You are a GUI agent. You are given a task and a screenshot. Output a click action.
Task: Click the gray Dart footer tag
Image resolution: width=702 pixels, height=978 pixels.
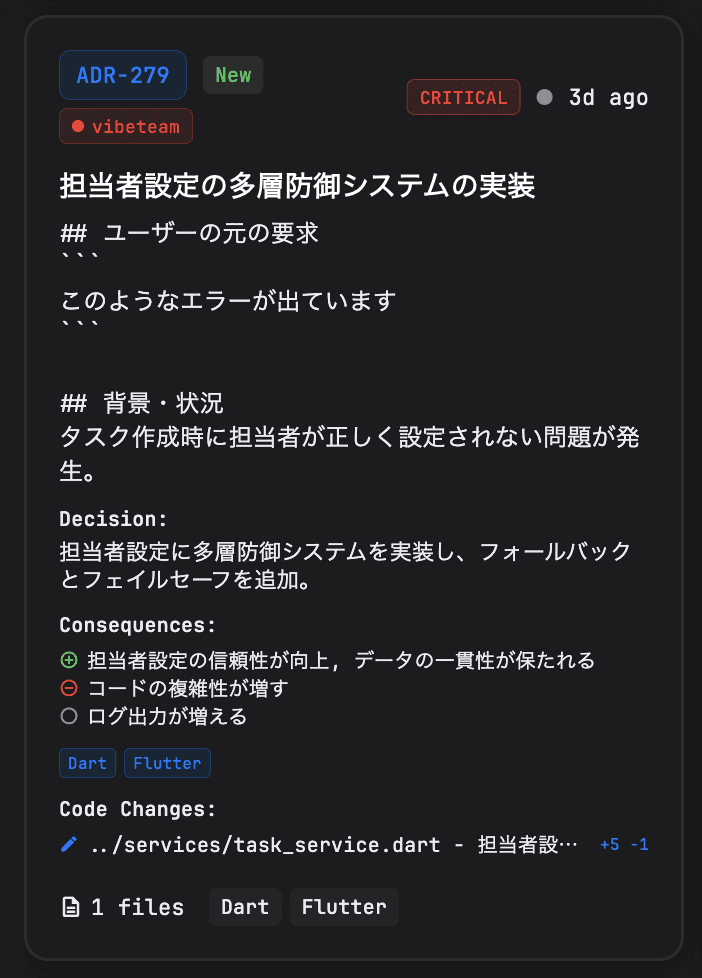coord(245,908)
